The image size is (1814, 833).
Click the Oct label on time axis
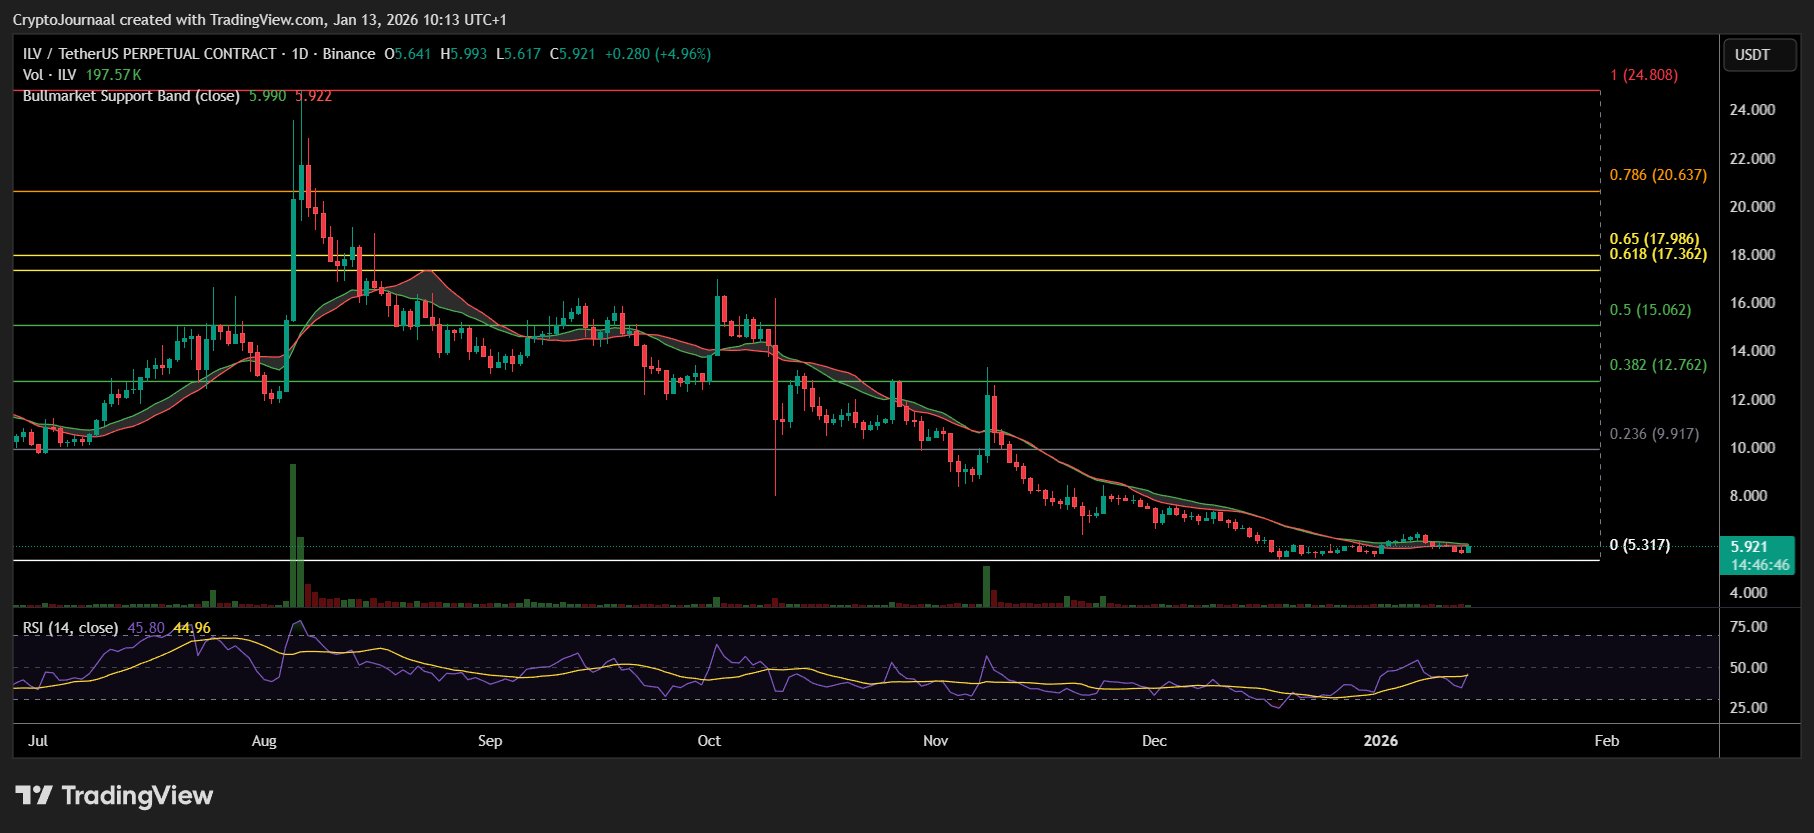pos(709,741)
